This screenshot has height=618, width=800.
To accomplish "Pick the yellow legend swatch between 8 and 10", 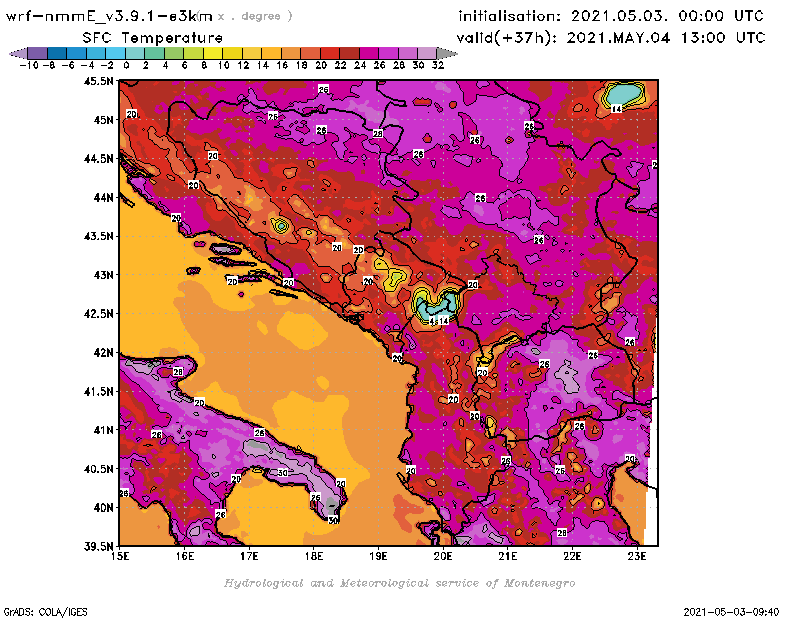I will pyautogui.click(x=213, y=53).
